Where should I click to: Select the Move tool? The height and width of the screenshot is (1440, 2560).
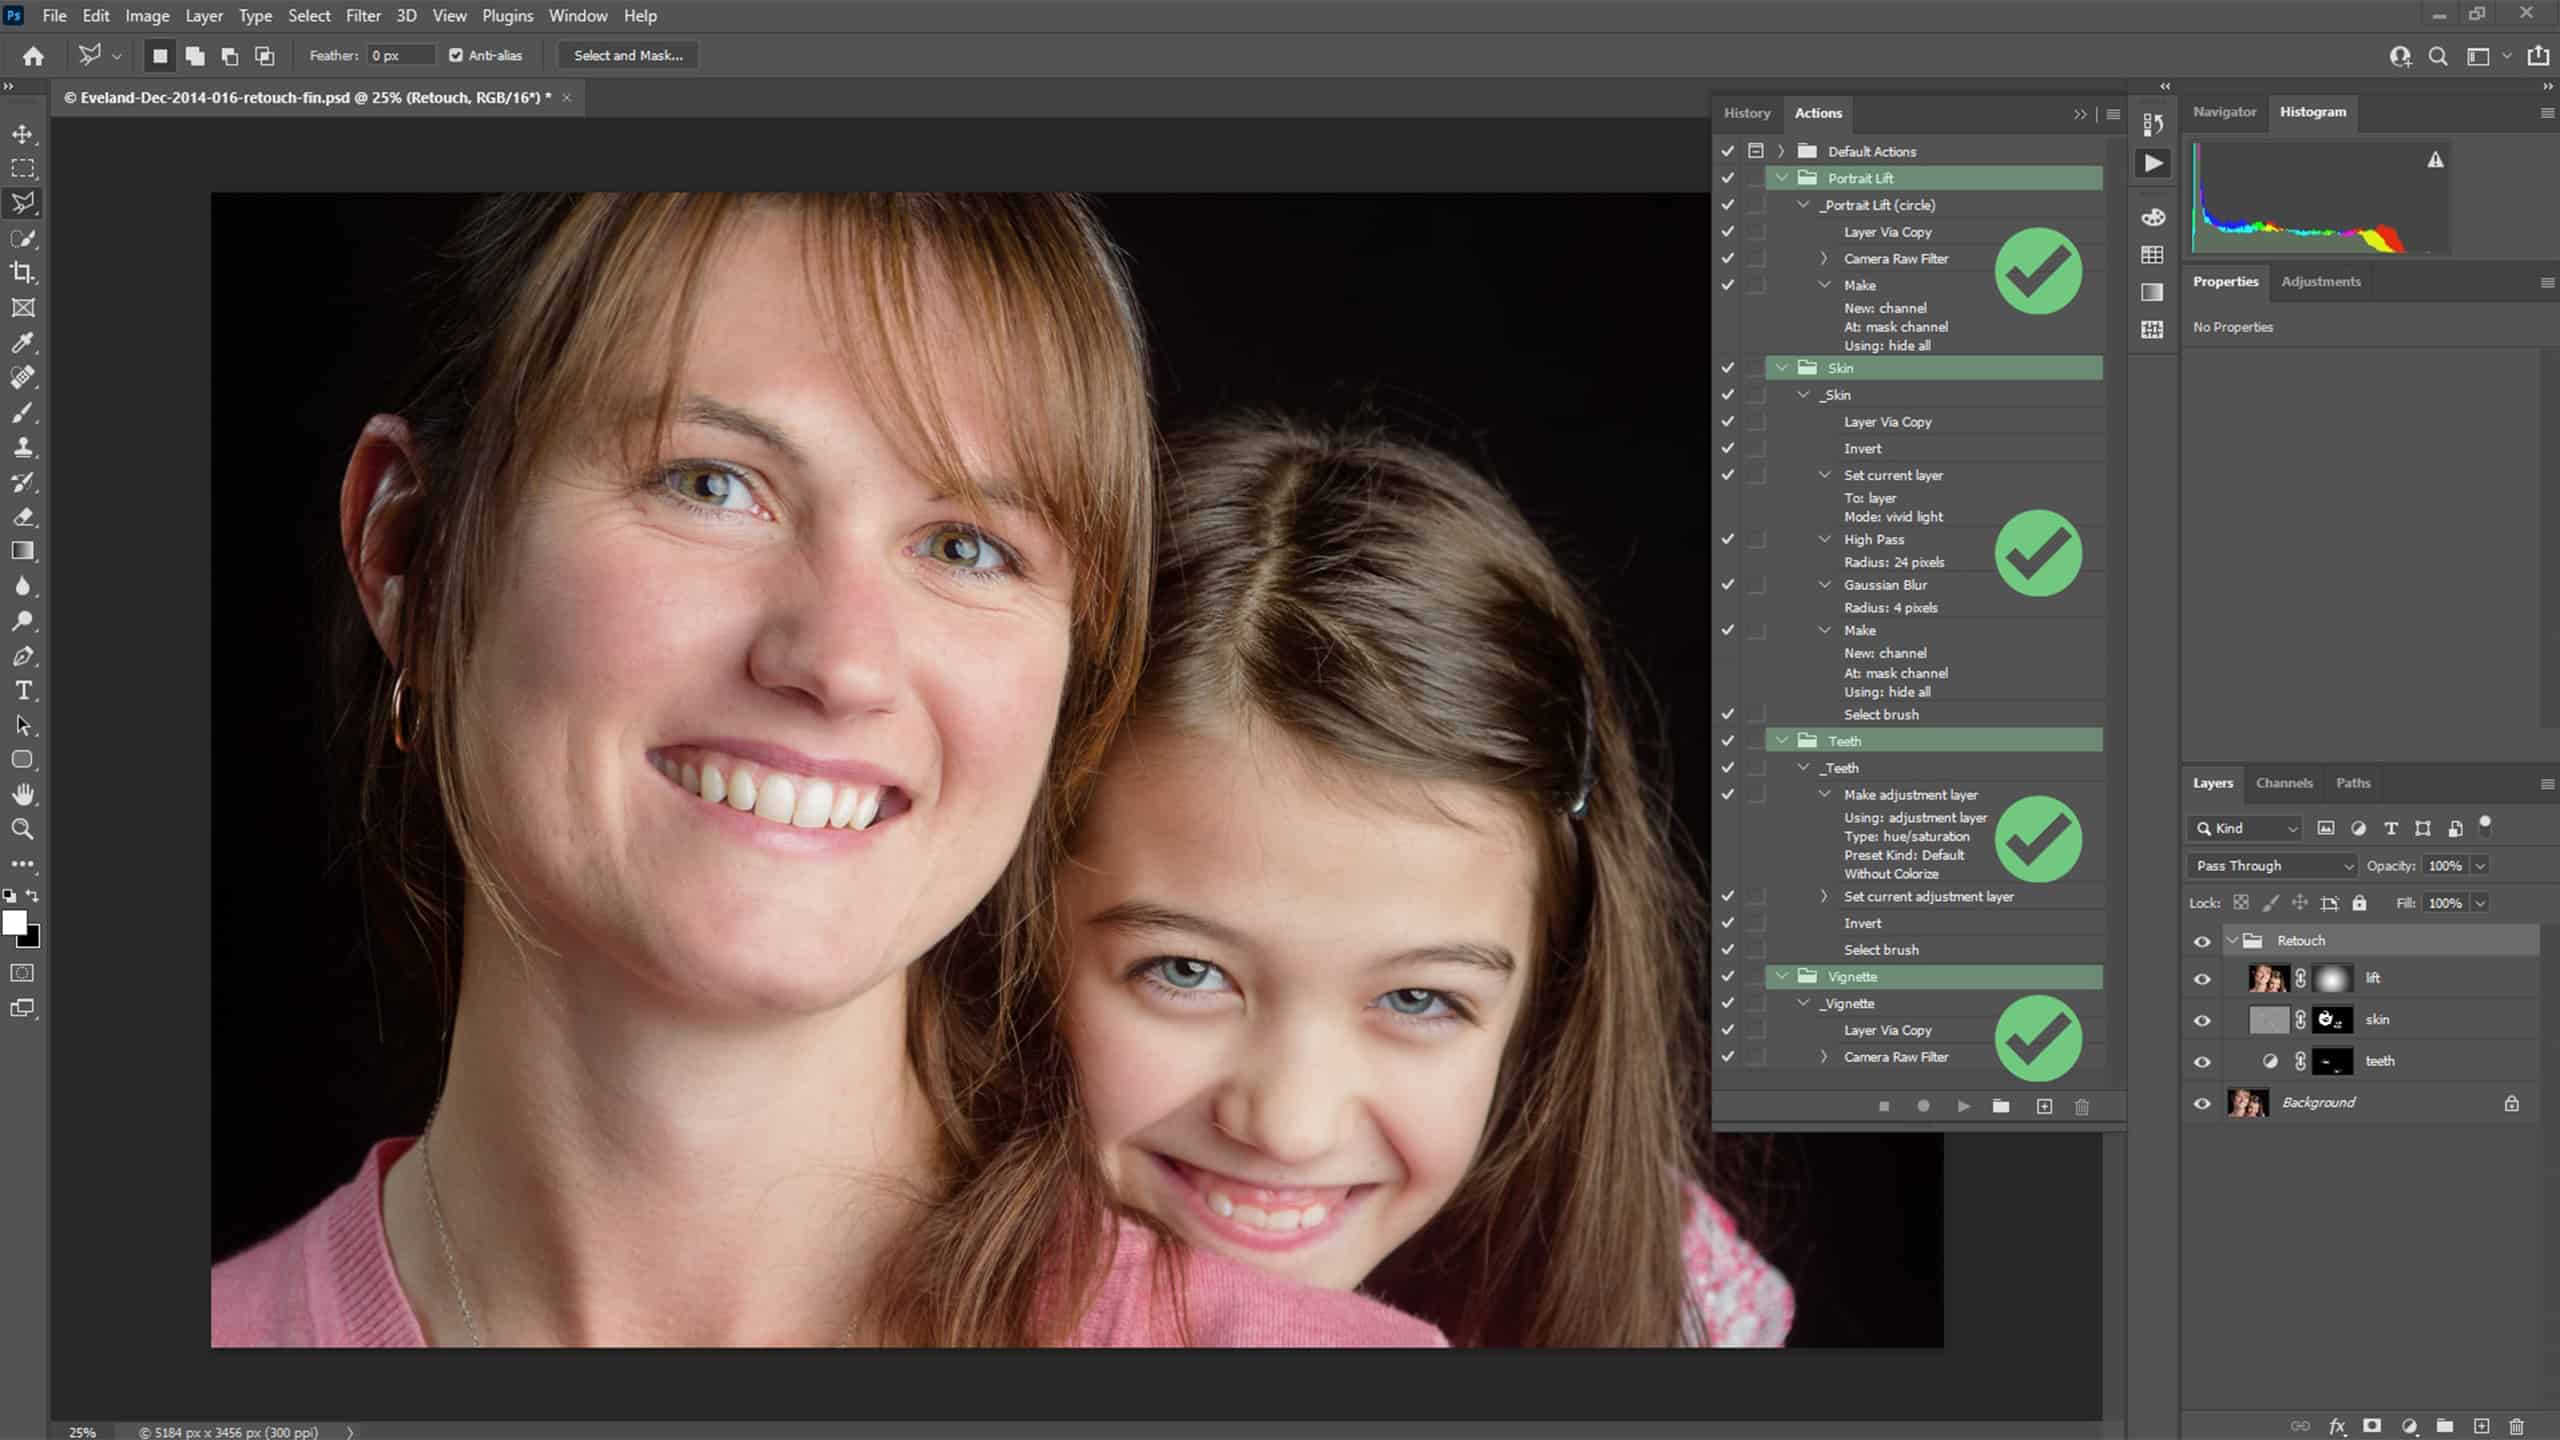(x=22, y=134)
